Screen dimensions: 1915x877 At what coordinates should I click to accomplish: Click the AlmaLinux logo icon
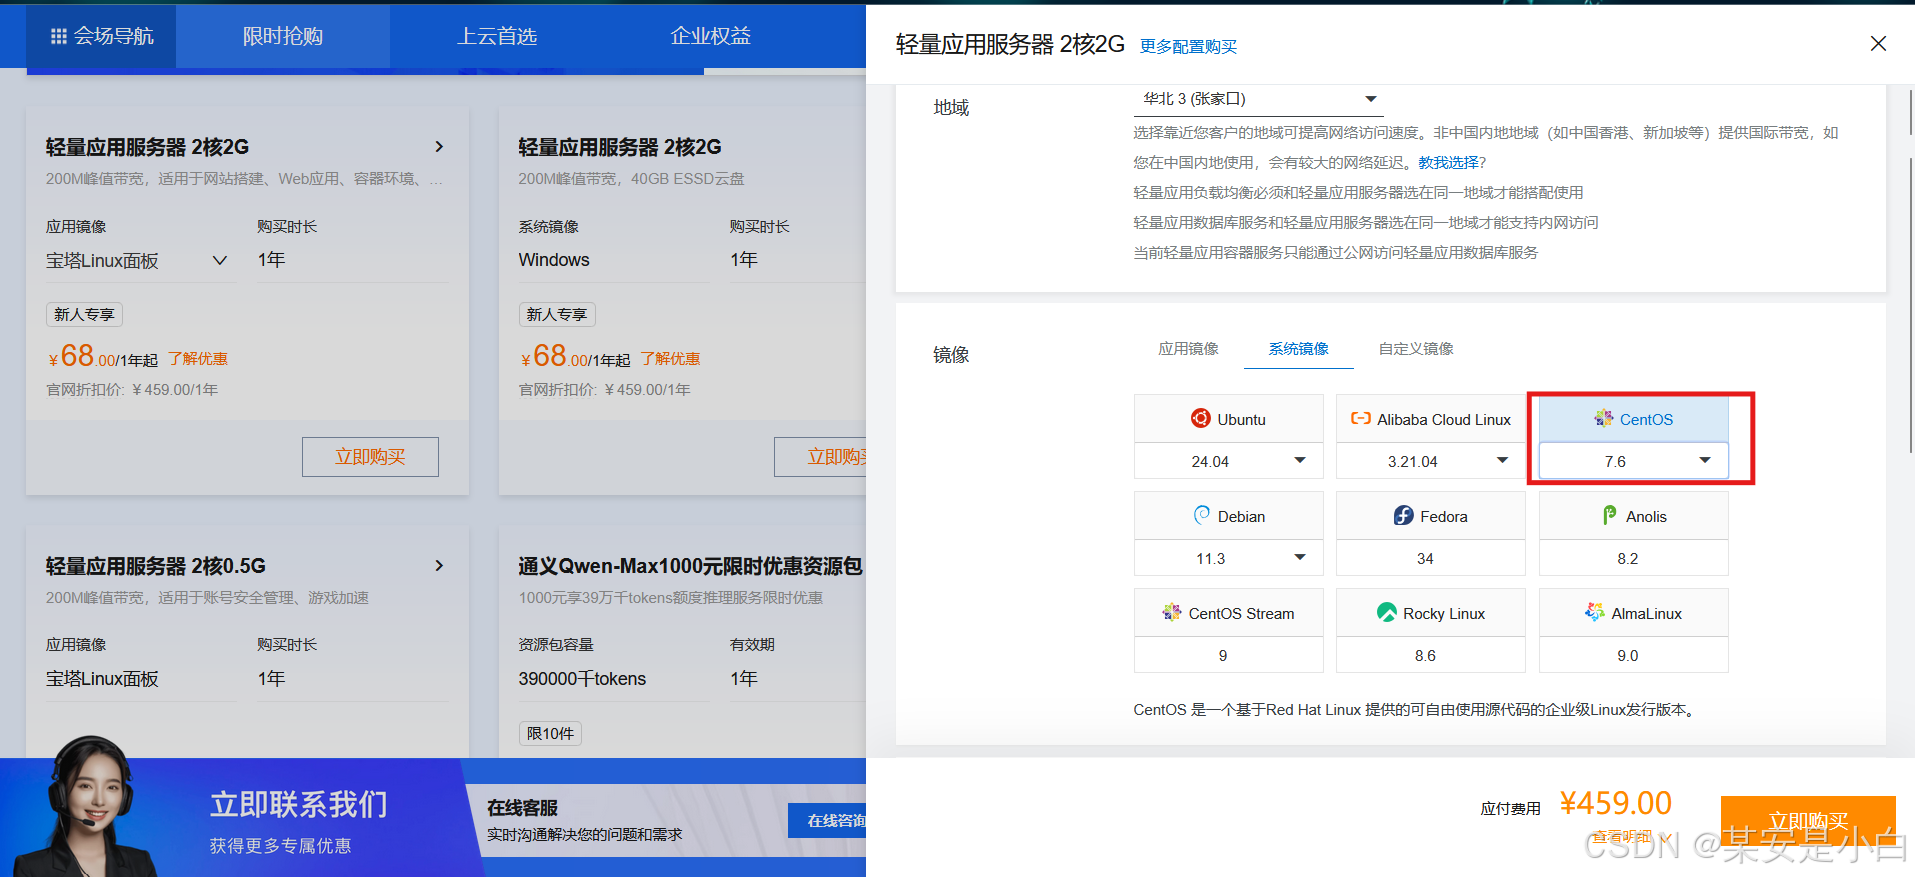pos(1594,612)
